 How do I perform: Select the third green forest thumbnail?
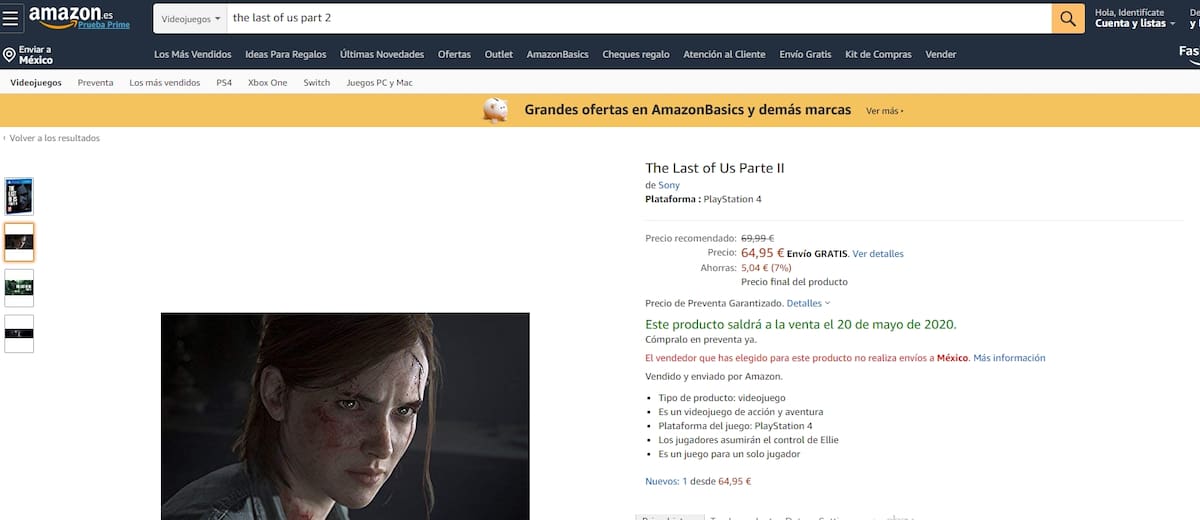pos(19,288)
